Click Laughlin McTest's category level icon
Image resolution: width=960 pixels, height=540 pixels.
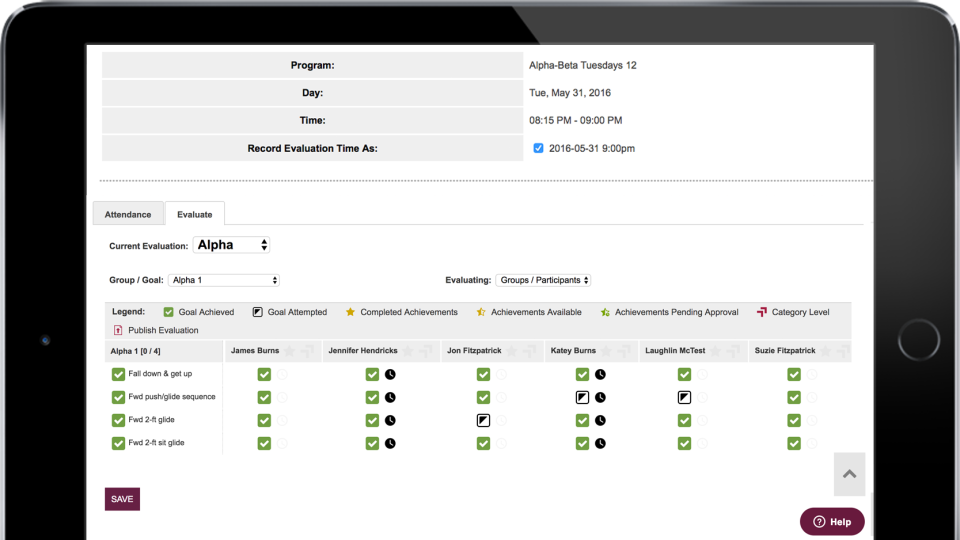click(733, 351)
